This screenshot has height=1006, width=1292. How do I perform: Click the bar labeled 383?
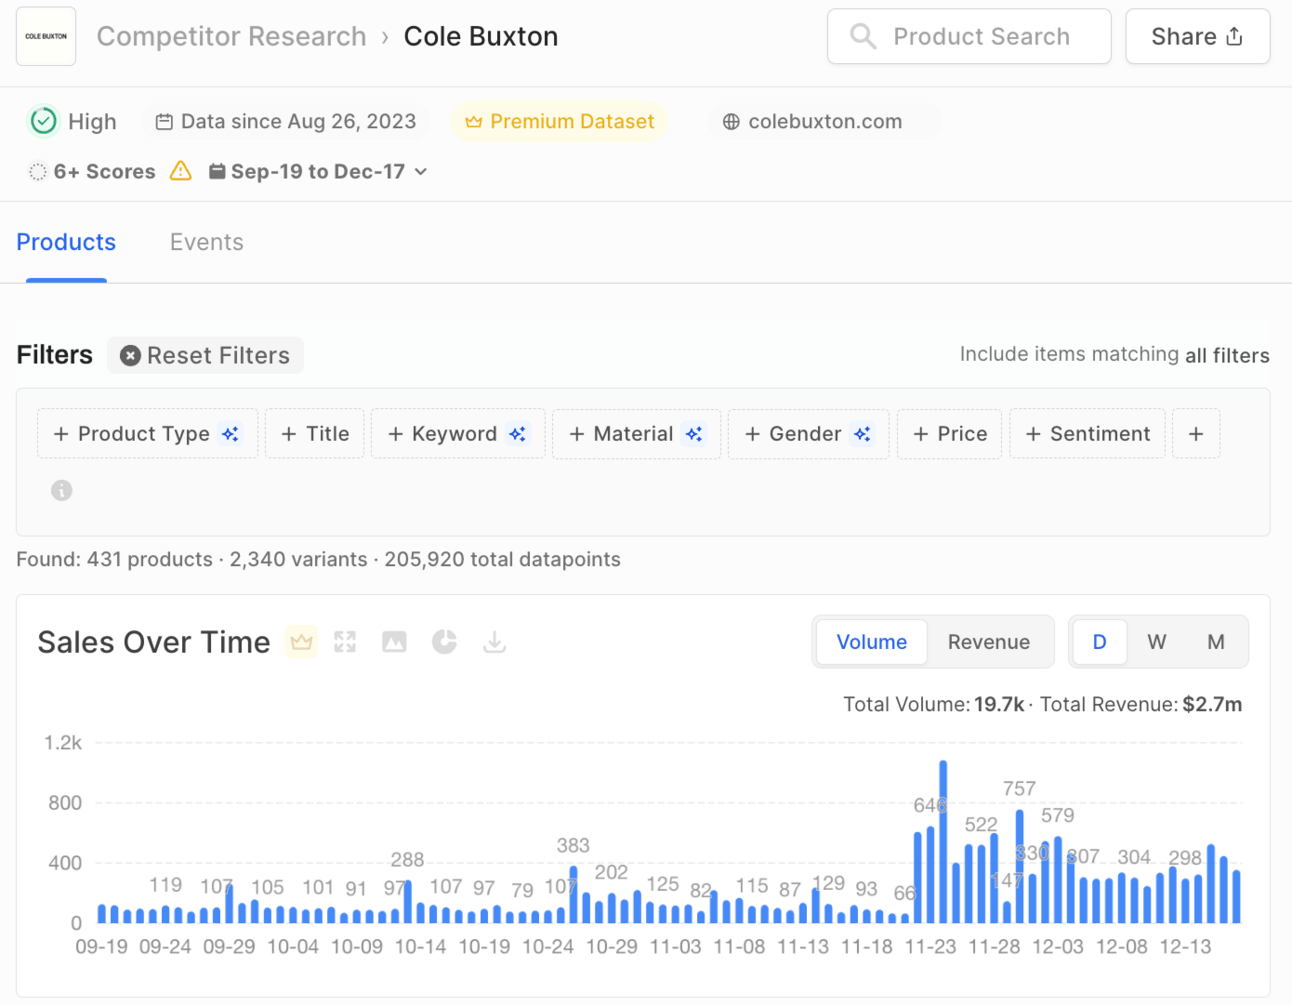pyautogui.click(x=573, y=894)
